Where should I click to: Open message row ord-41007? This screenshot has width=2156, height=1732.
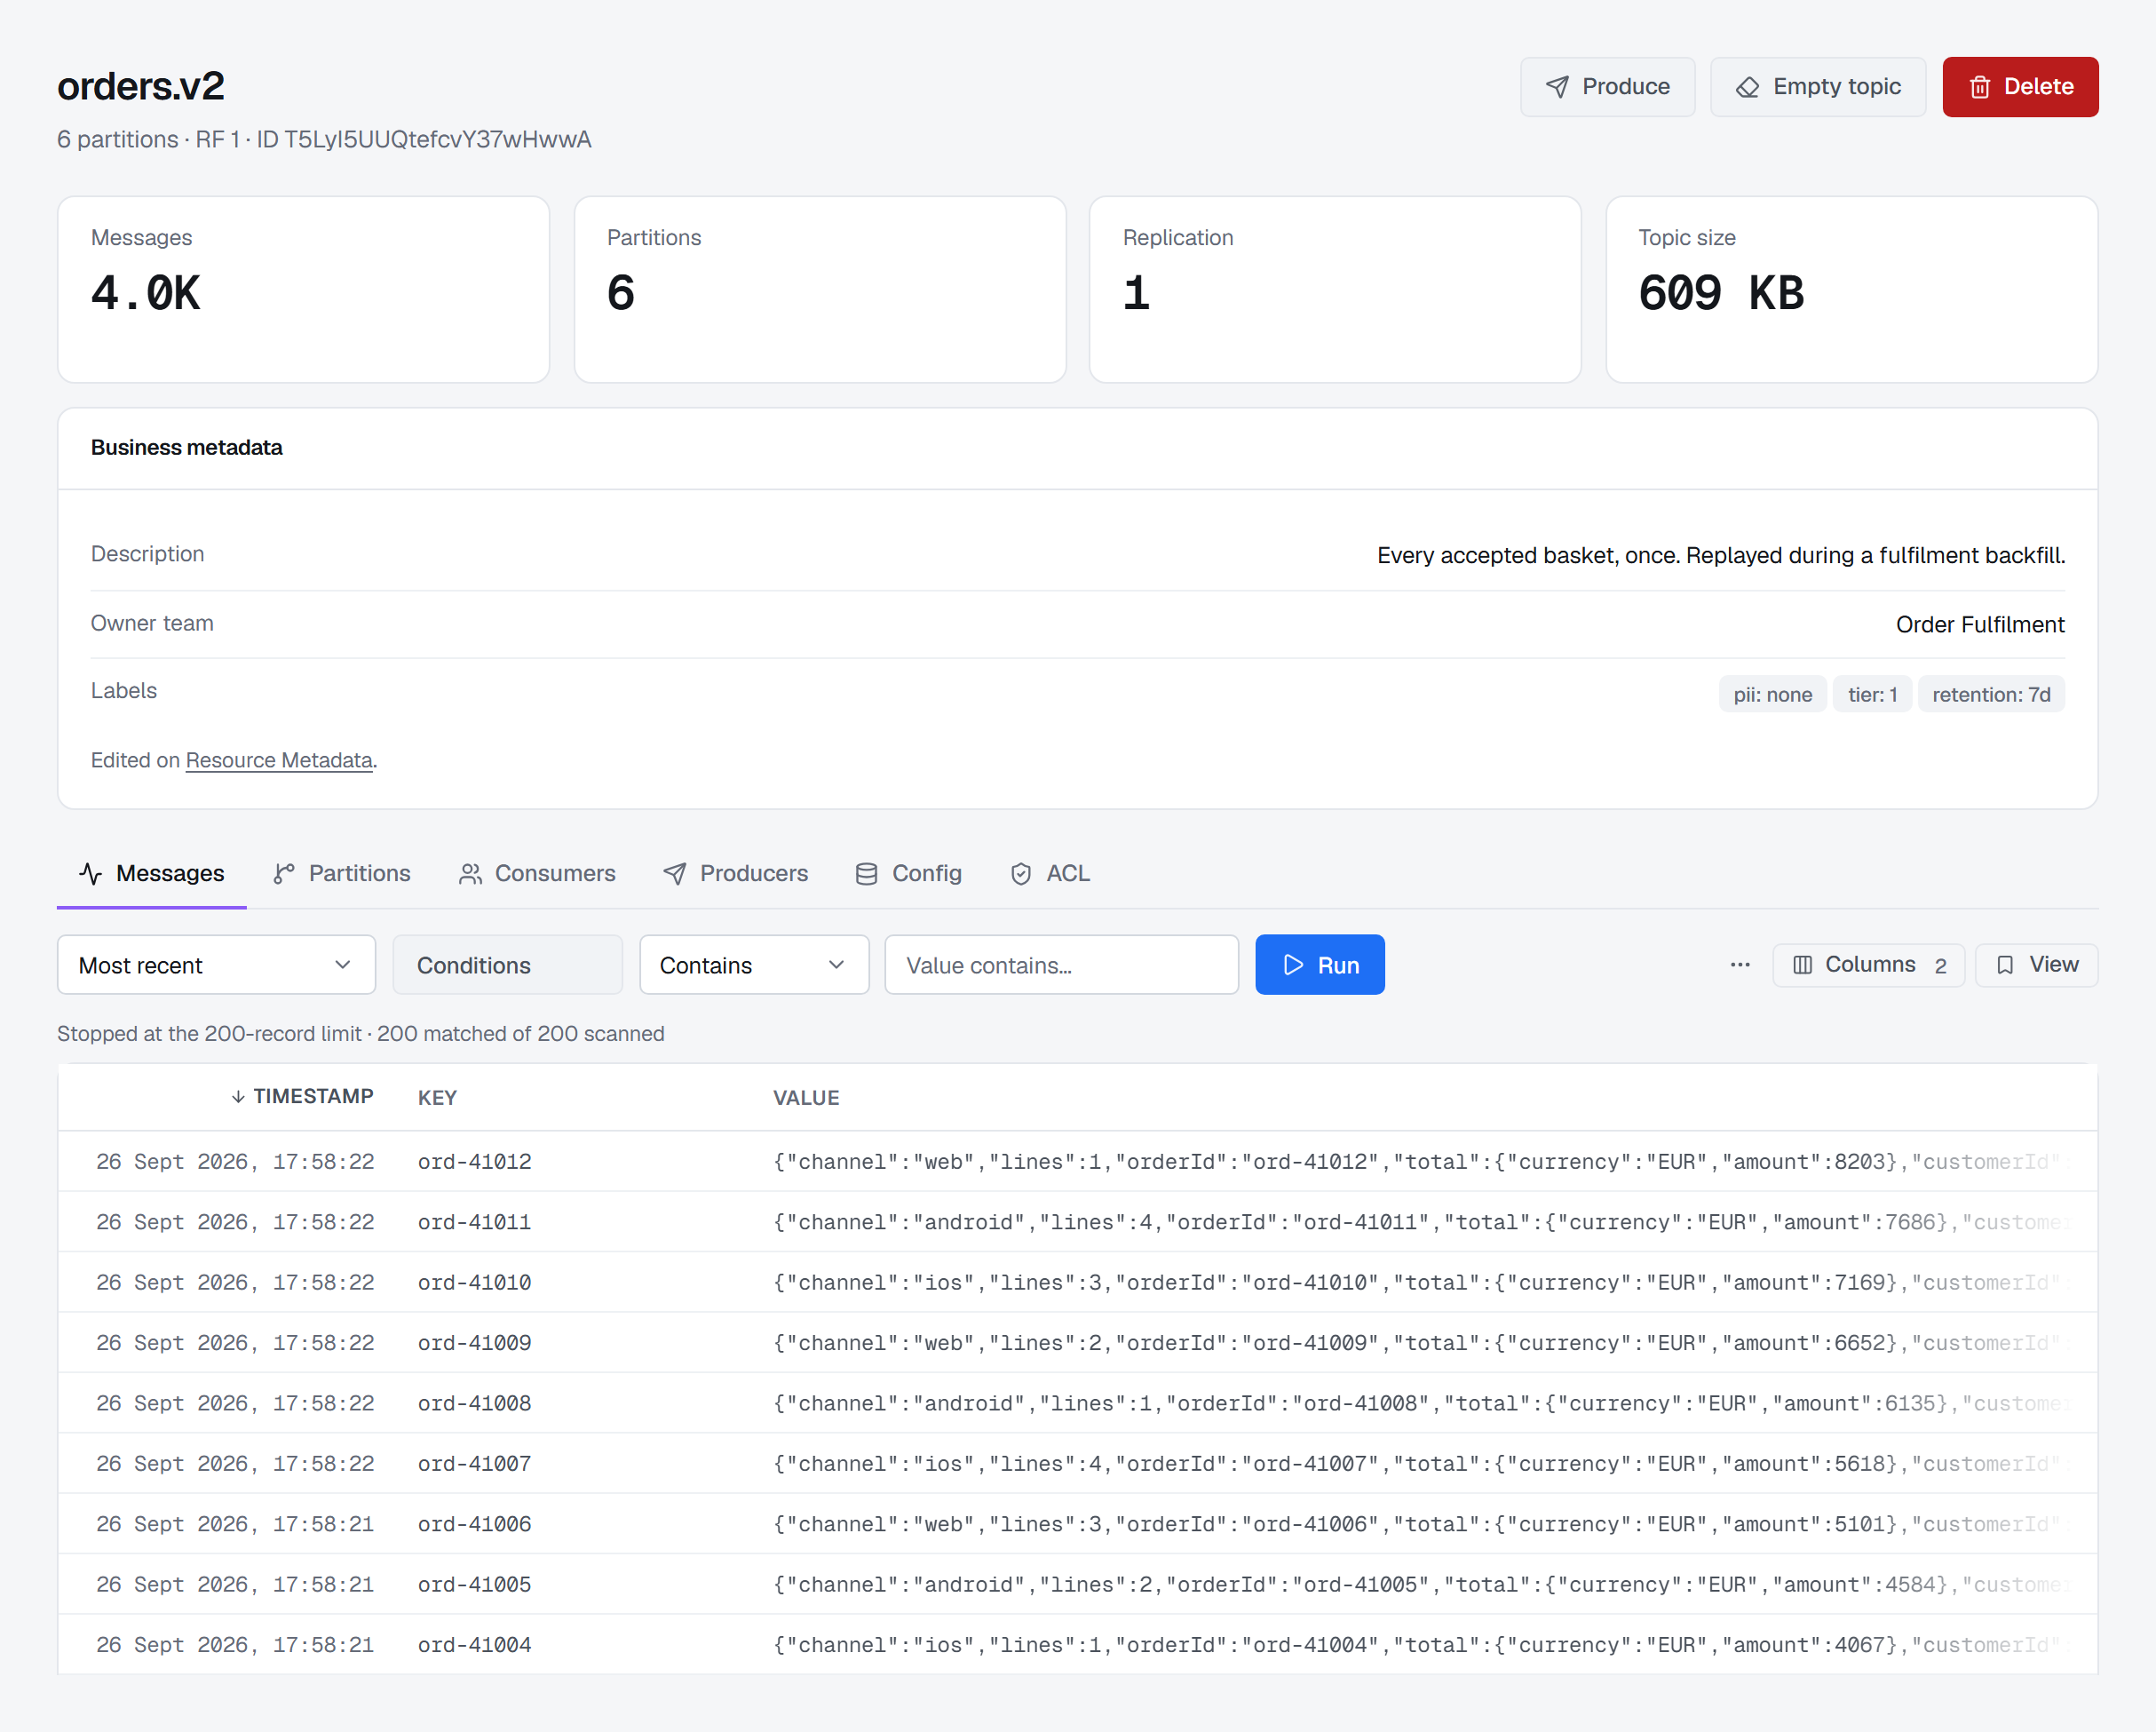[x=1077, y=1464]
